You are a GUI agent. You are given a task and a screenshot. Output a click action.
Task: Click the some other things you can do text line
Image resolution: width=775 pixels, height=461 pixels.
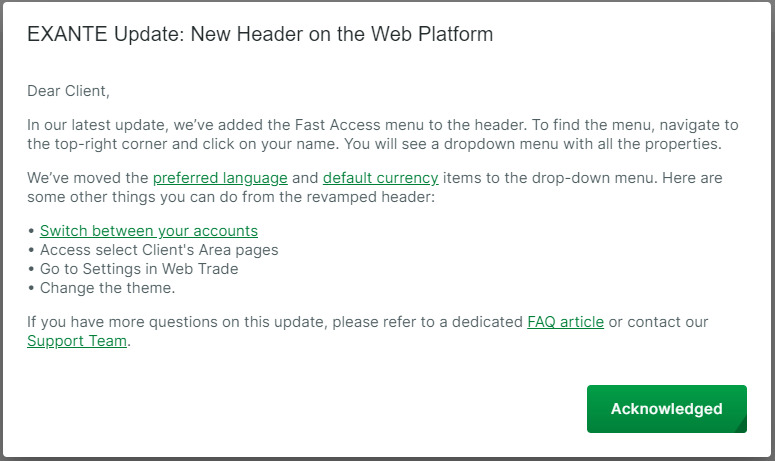(x=231, y=197)
